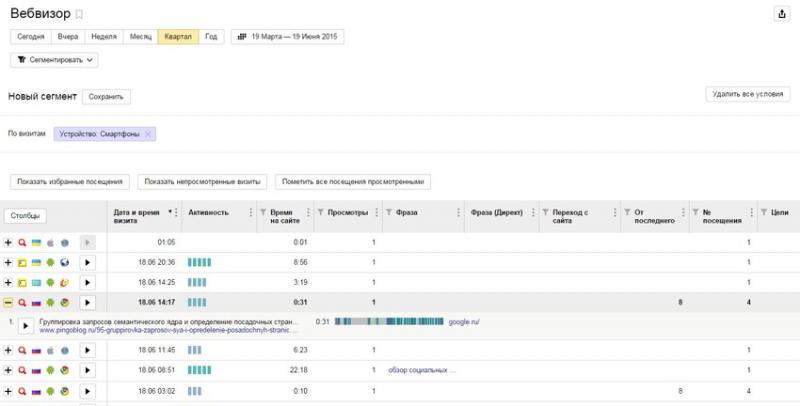The height and width of the screenshot is (406, 800).
Task: Open the date range picker 19 Марта — 19 Июня
Action: pyautogui.click(x=283, y=37)
